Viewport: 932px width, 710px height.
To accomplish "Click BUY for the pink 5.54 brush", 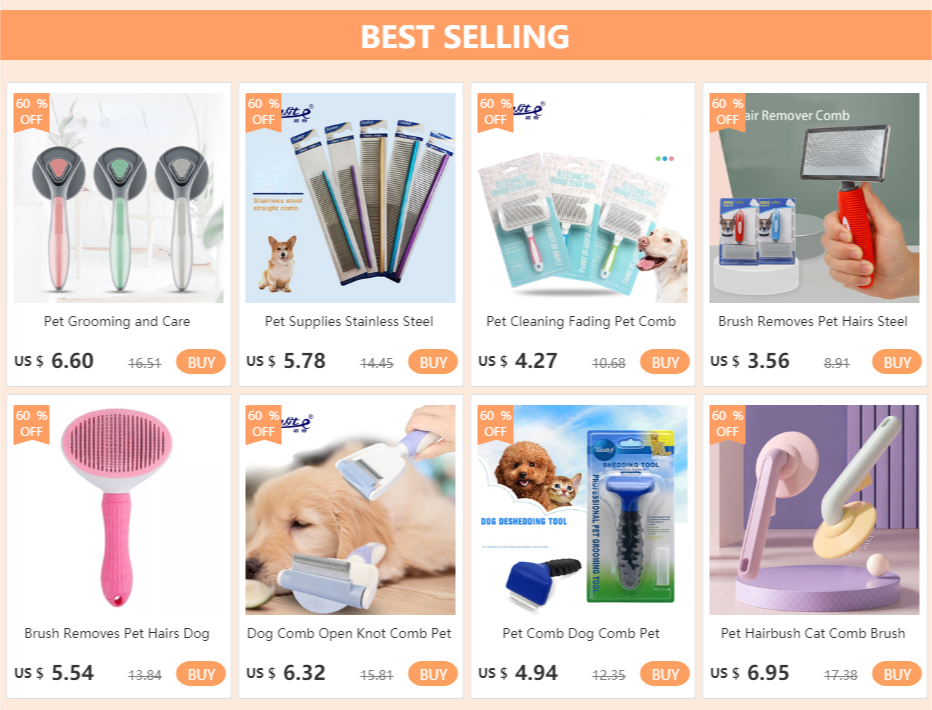I will 201,674.
